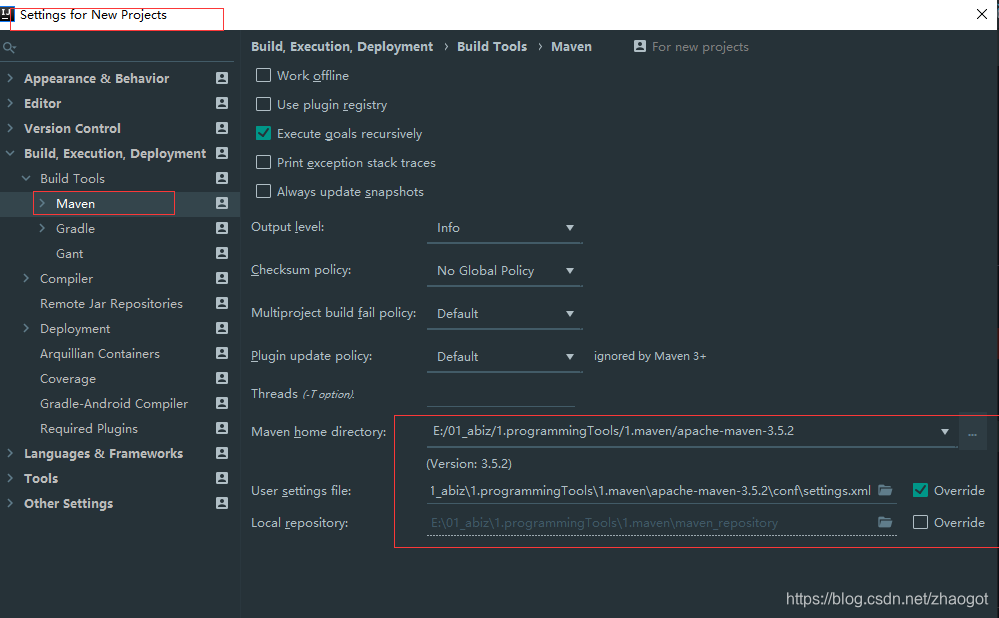Click the IntelliJ app icon in title bar

tap(7, 14)
